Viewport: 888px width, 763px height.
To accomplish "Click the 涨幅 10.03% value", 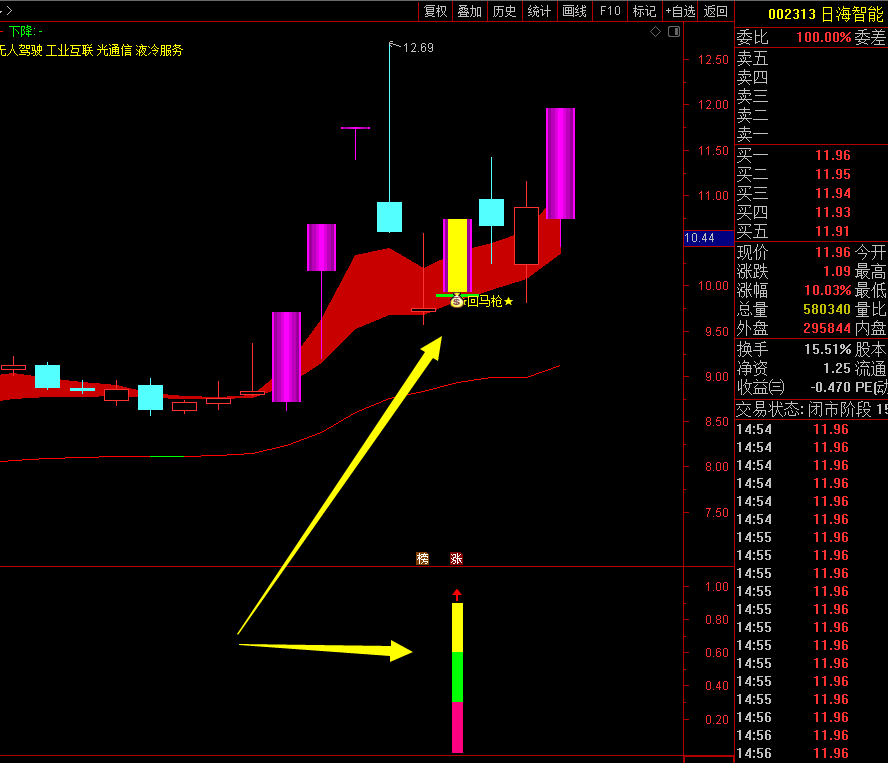I will coord(827,291).
